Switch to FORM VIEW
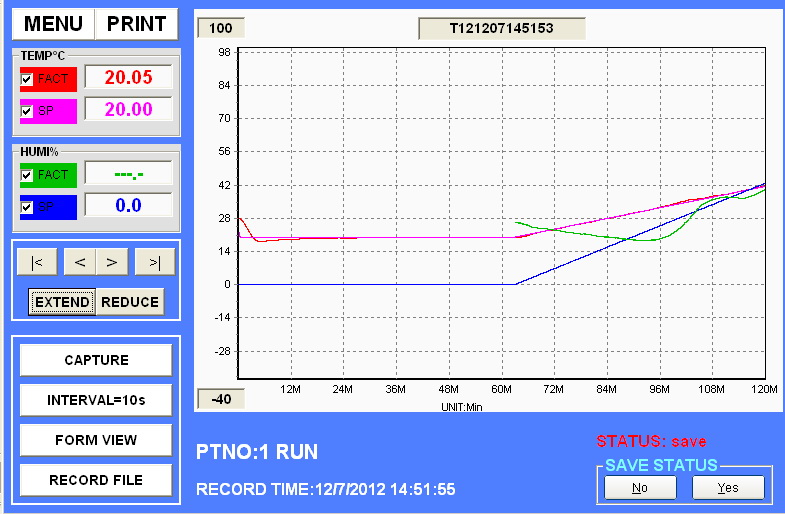Screen dimensions: 785x514 (96, 440)
